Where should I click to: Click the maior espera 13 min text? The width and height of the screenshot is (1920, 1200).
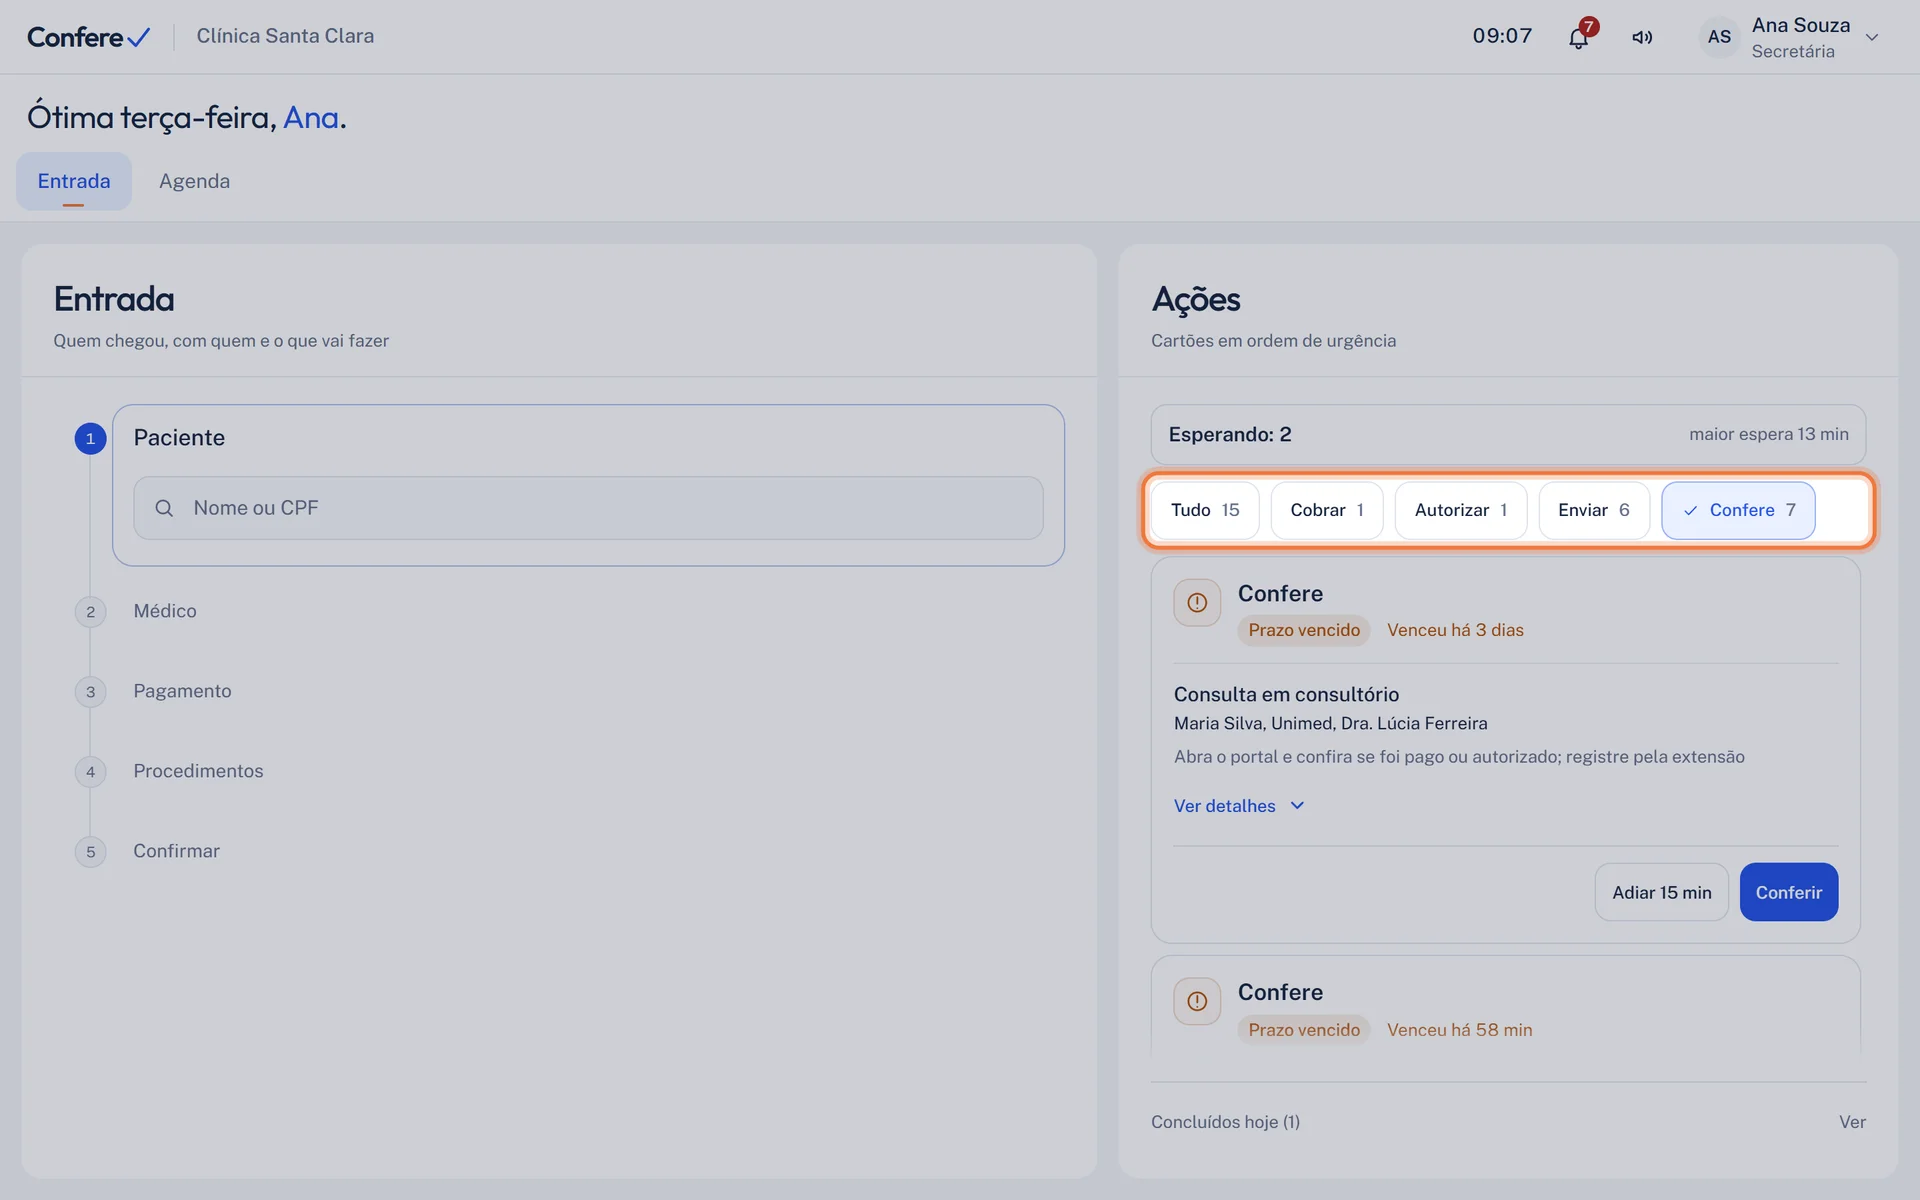click(1768, 434)
